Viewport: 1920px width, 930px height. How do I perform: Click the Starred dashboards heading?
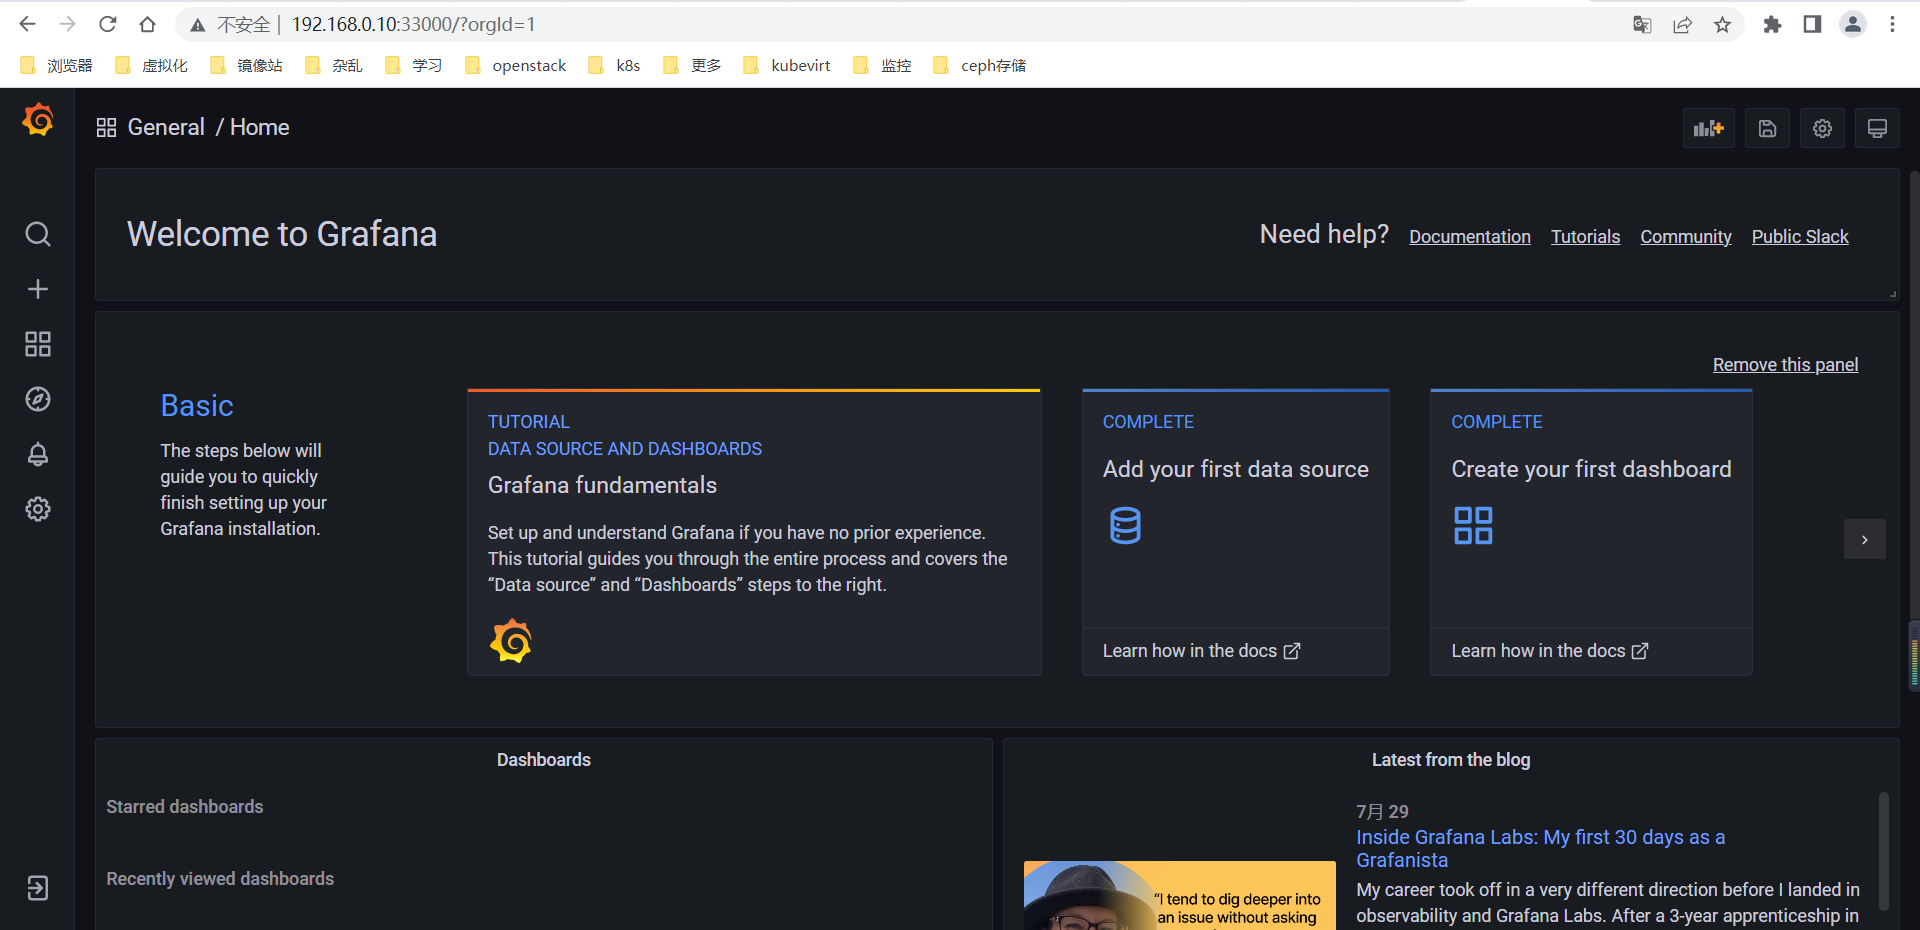pos(185,807)
